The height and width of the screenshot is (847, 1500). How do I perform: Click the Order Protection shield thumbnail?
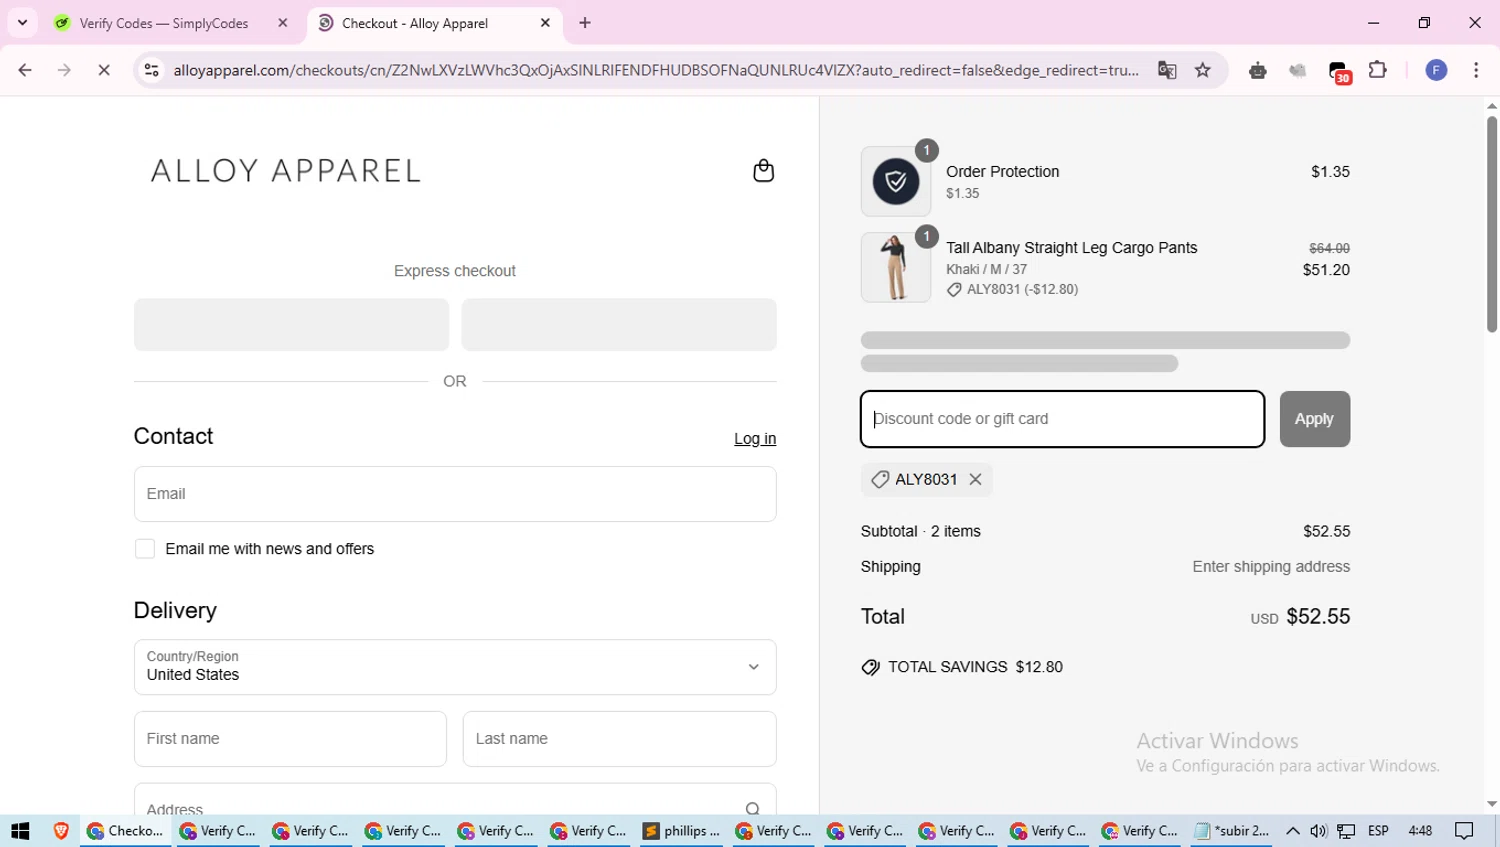click(x=895, y=182)
